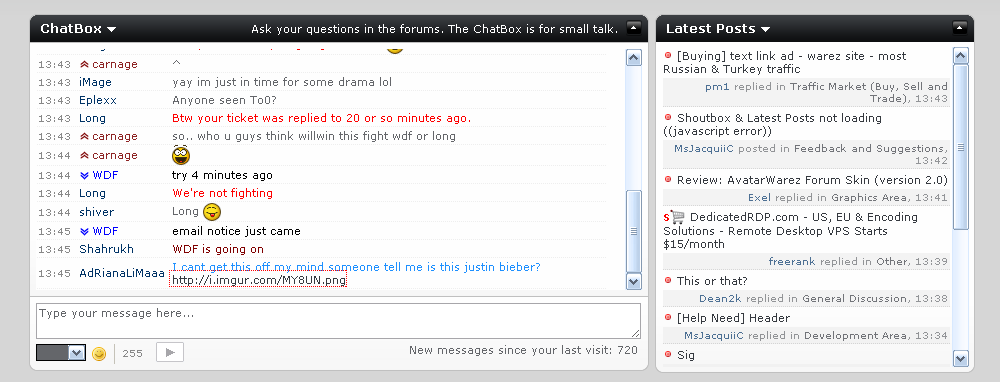Open the smiley emoticon picker
This screenshot has width=1000, height=382.
pyautogui.click(x=99, y=353)
